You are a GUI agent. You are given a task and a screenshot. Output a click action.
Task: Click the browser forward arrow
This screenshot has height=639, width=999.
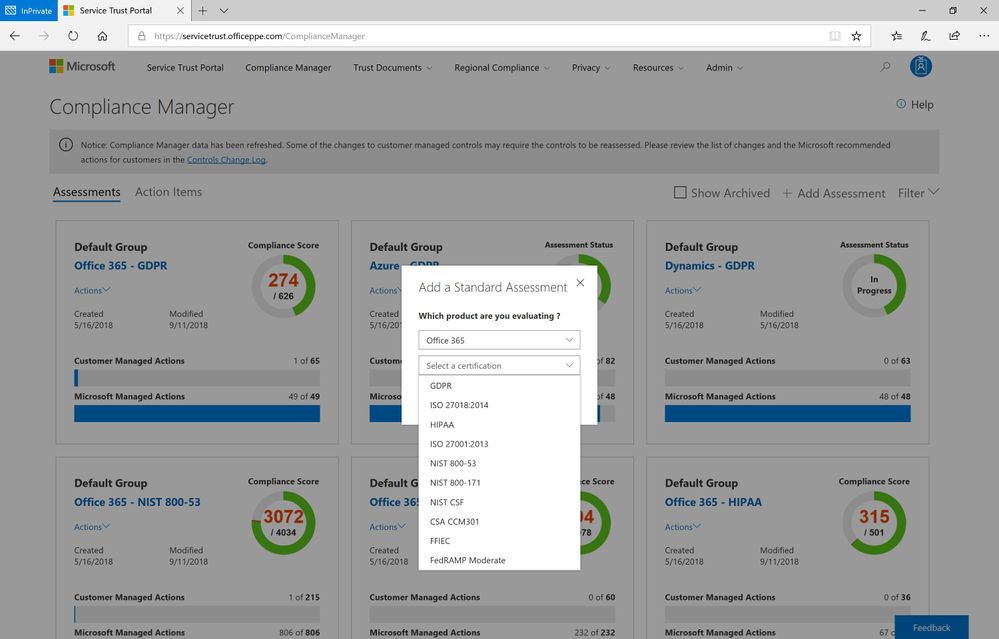click(x=43, y=36)
